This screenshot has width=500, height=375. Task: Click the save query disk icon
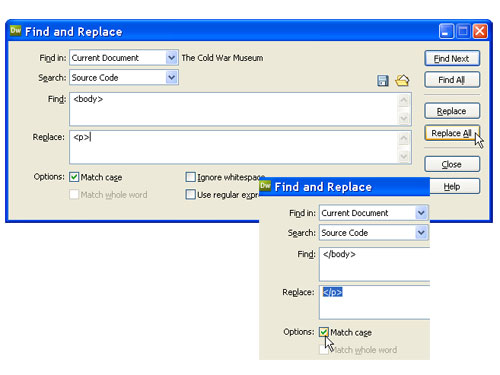[383, 81]
